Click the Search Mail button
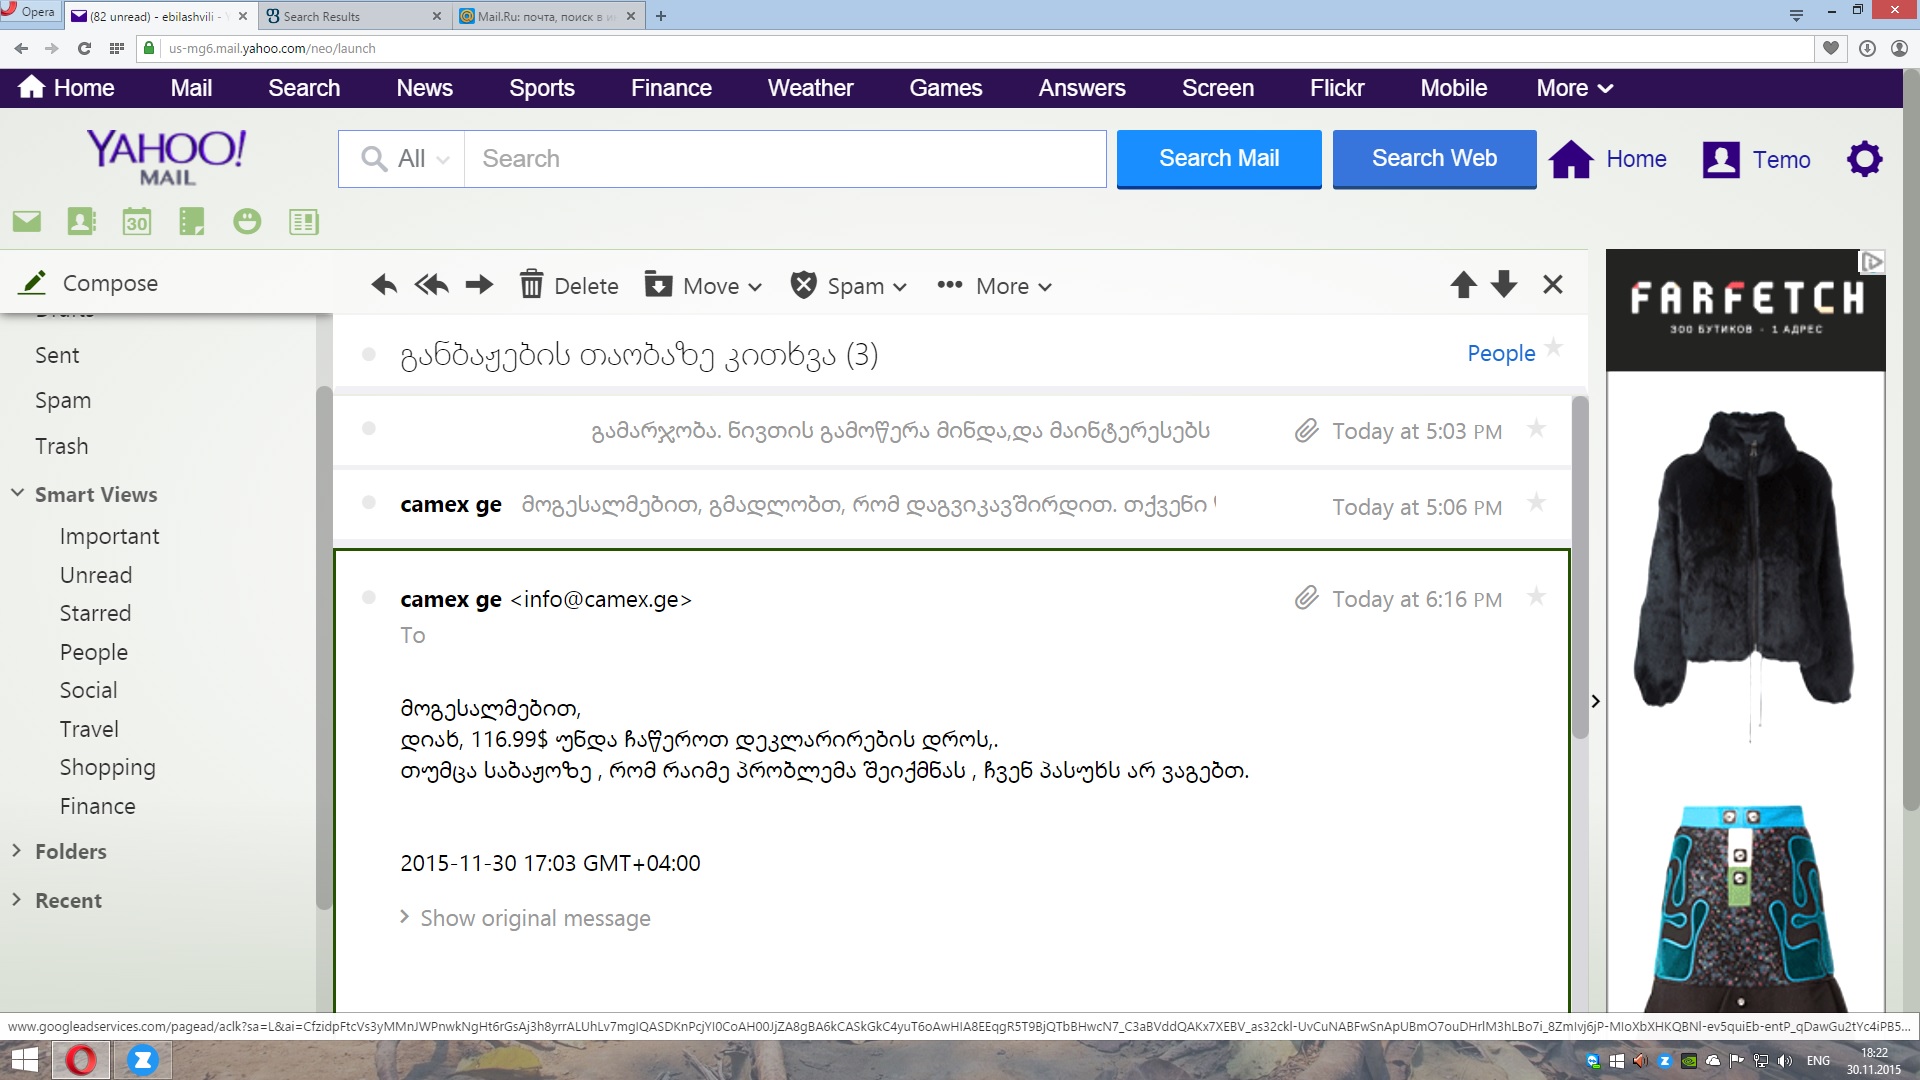Image resolution: width=1920 pixels, height=1080 pixels. [x=1219, y=158]
